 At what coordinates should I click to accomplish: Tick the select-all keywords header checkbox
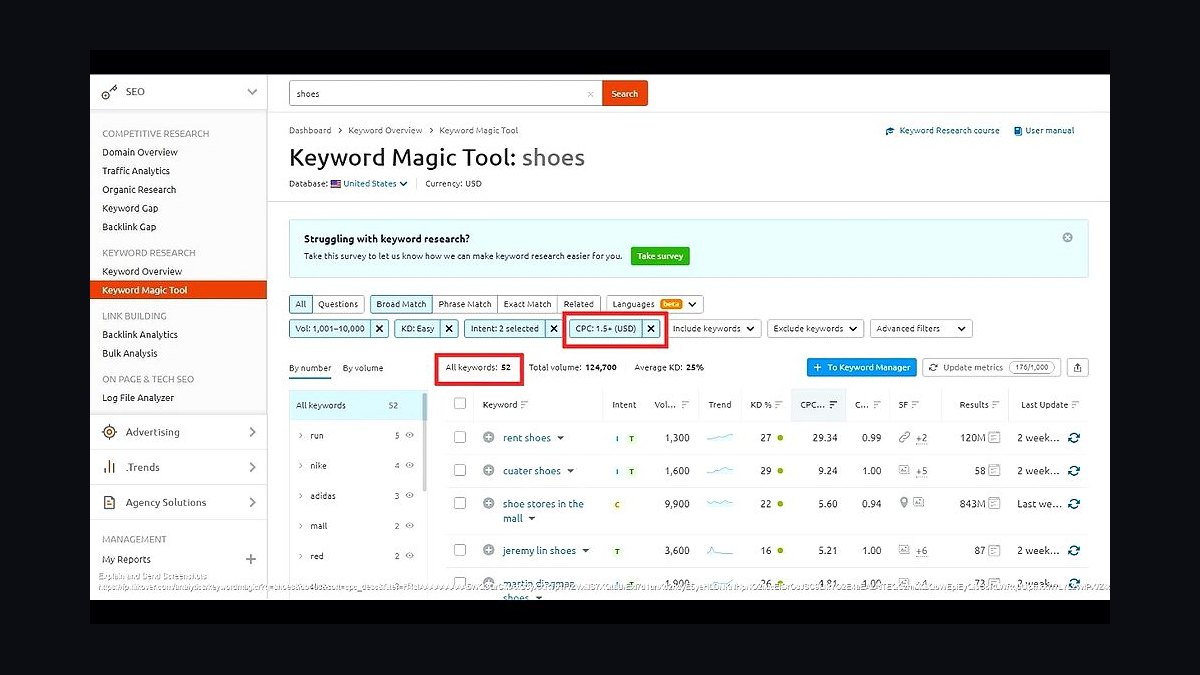pos(460,404)
